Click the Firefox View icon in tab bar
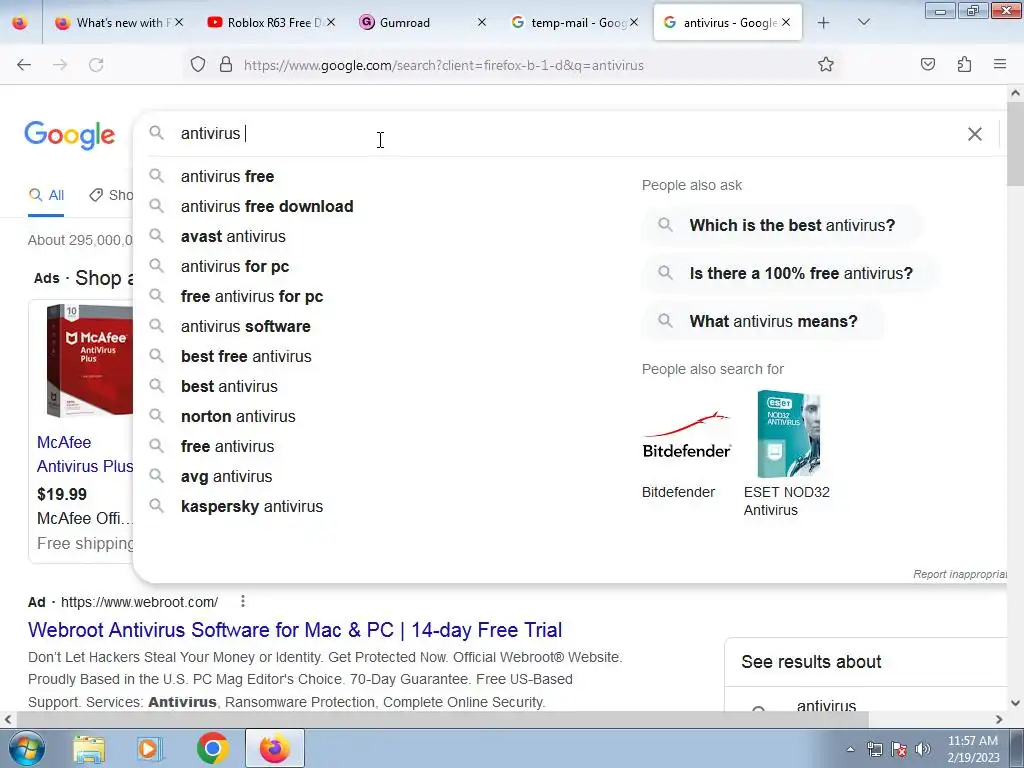The width and height of the screenshot is (1024, 768). click(x=20, y=23)
